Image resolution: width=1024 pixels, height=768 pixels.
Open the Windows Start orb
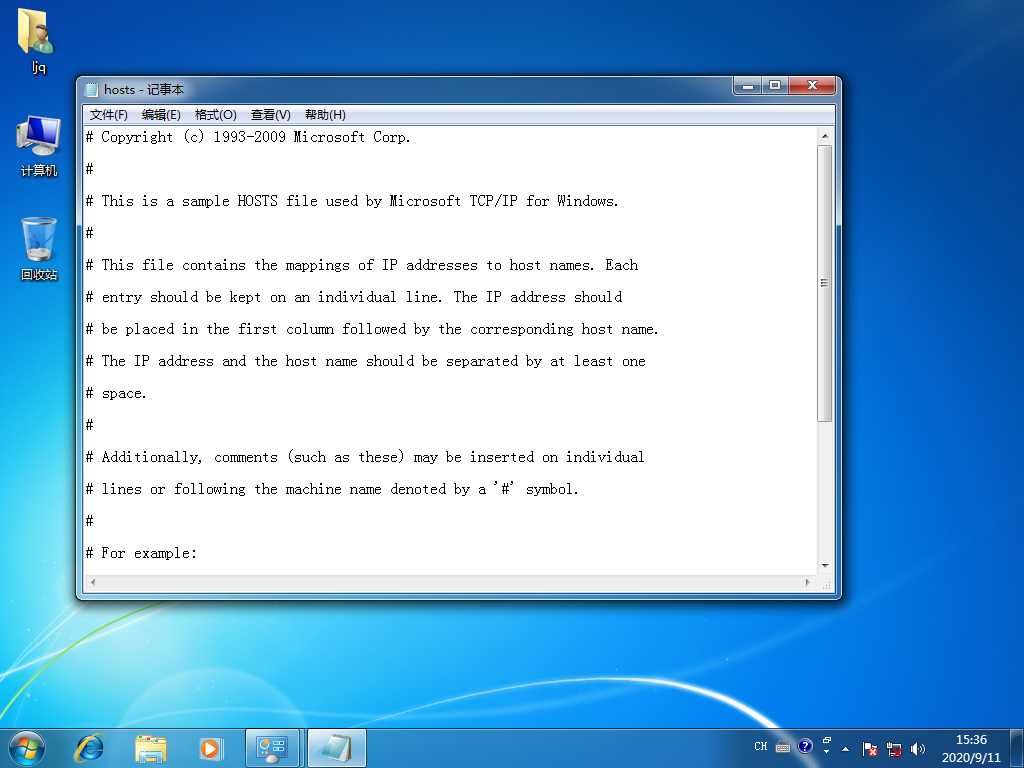[x=27, y=748]
